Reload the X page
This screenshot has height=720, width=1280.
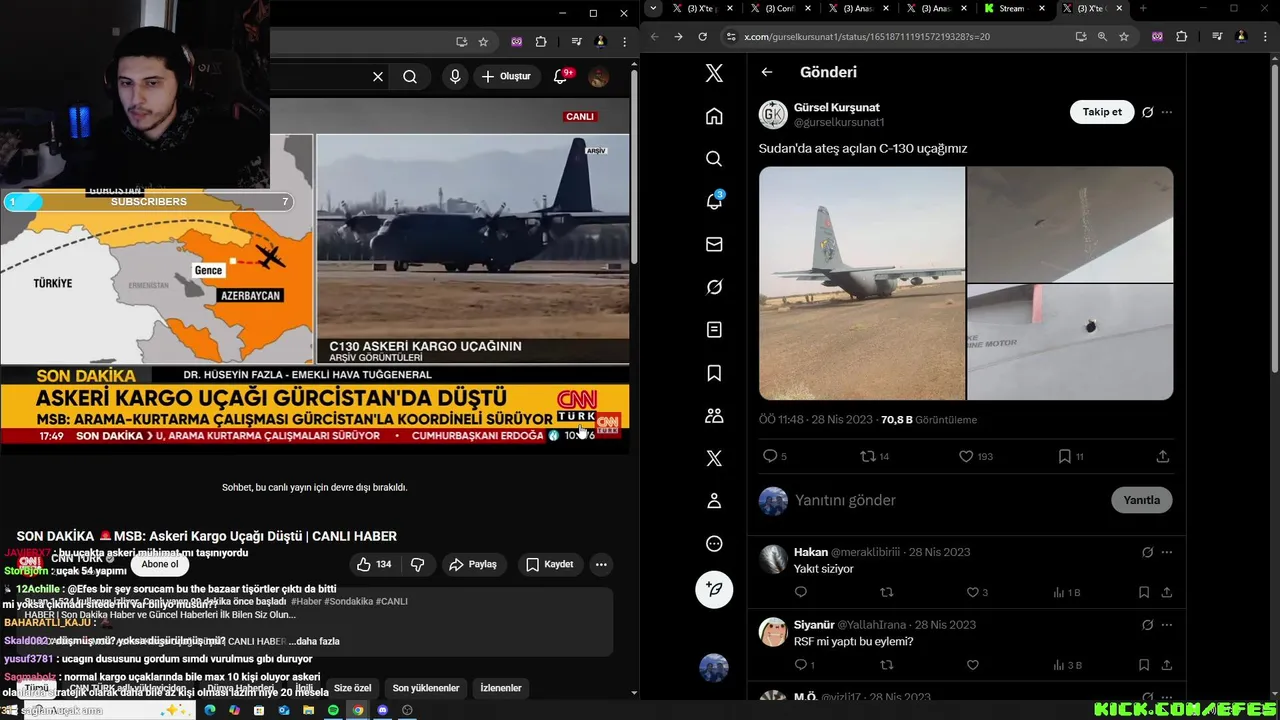tap(702, 36)
